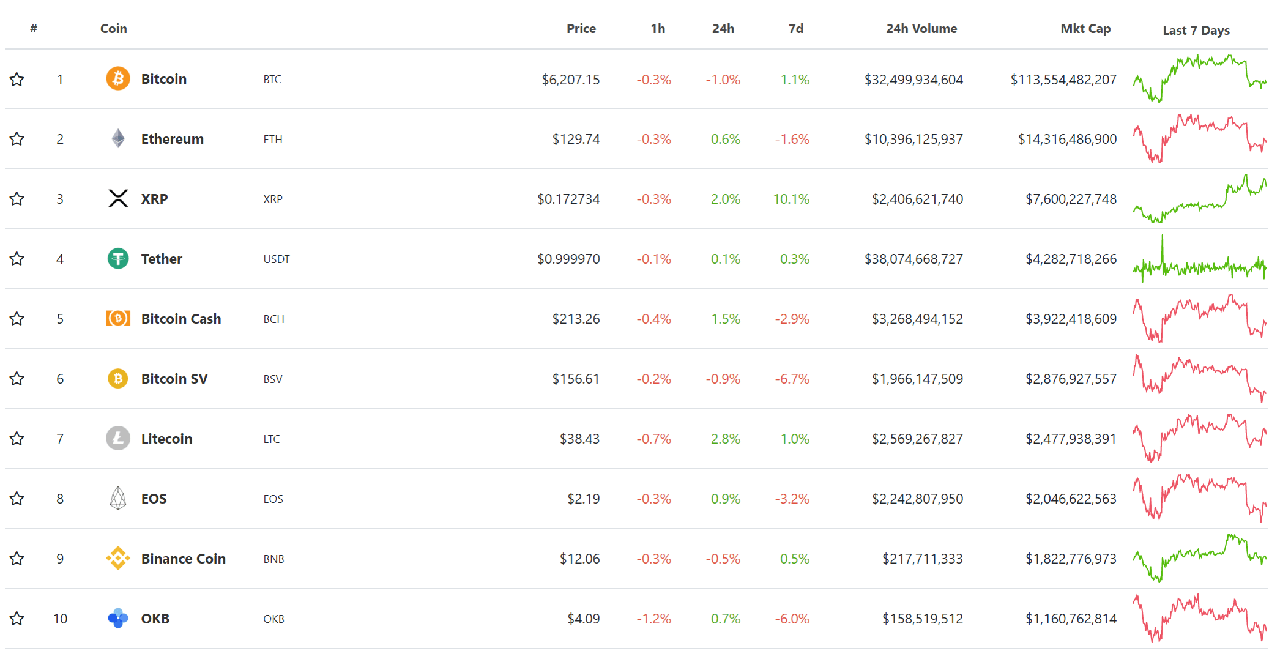Screen dimensions: 1280x651
Task: Open the Ethereum coin page link
Action: (x=172, y=139)
